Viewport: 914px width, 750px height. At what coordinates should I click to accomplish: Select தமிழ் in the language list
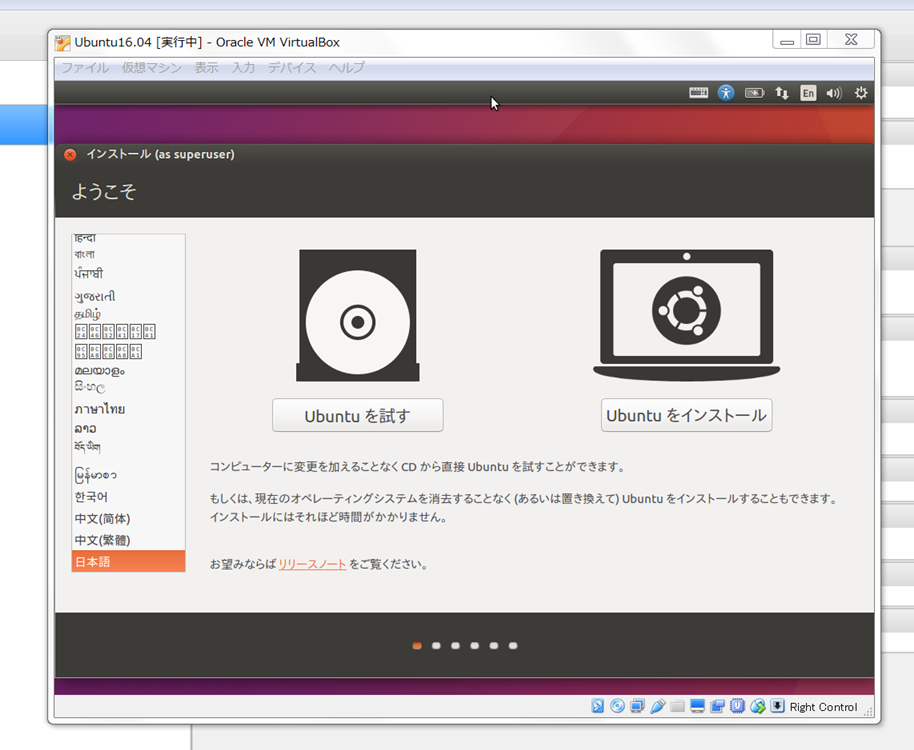[x=128, y=315]
